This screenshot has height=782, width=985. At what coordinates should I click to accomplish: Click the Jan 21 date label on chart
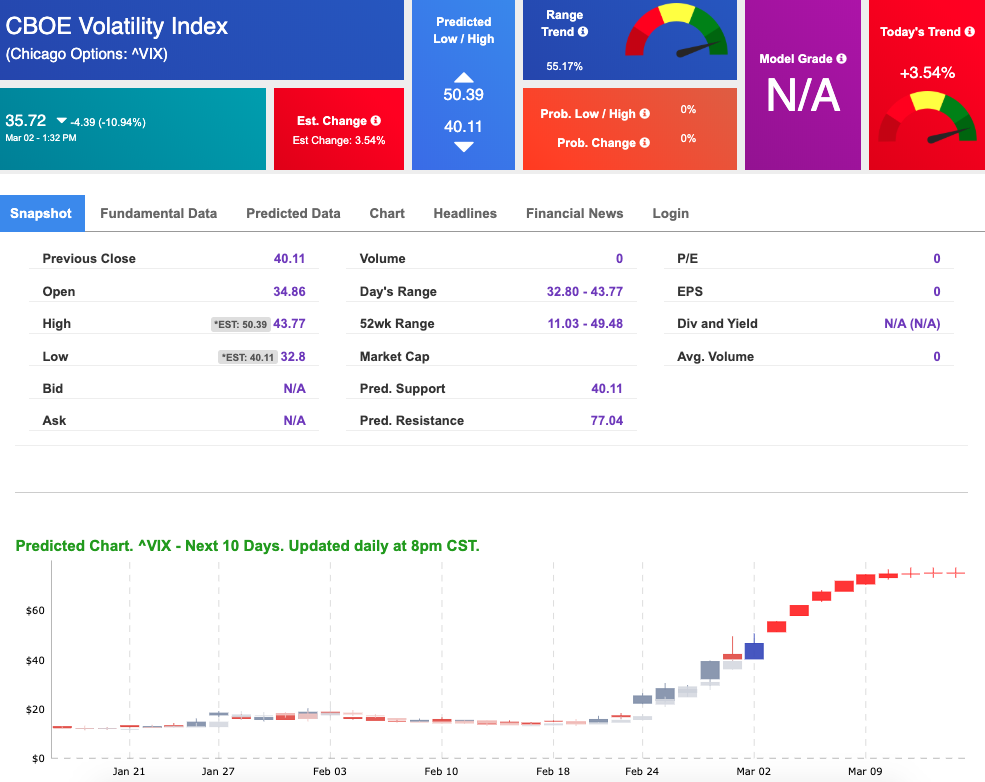129,771
